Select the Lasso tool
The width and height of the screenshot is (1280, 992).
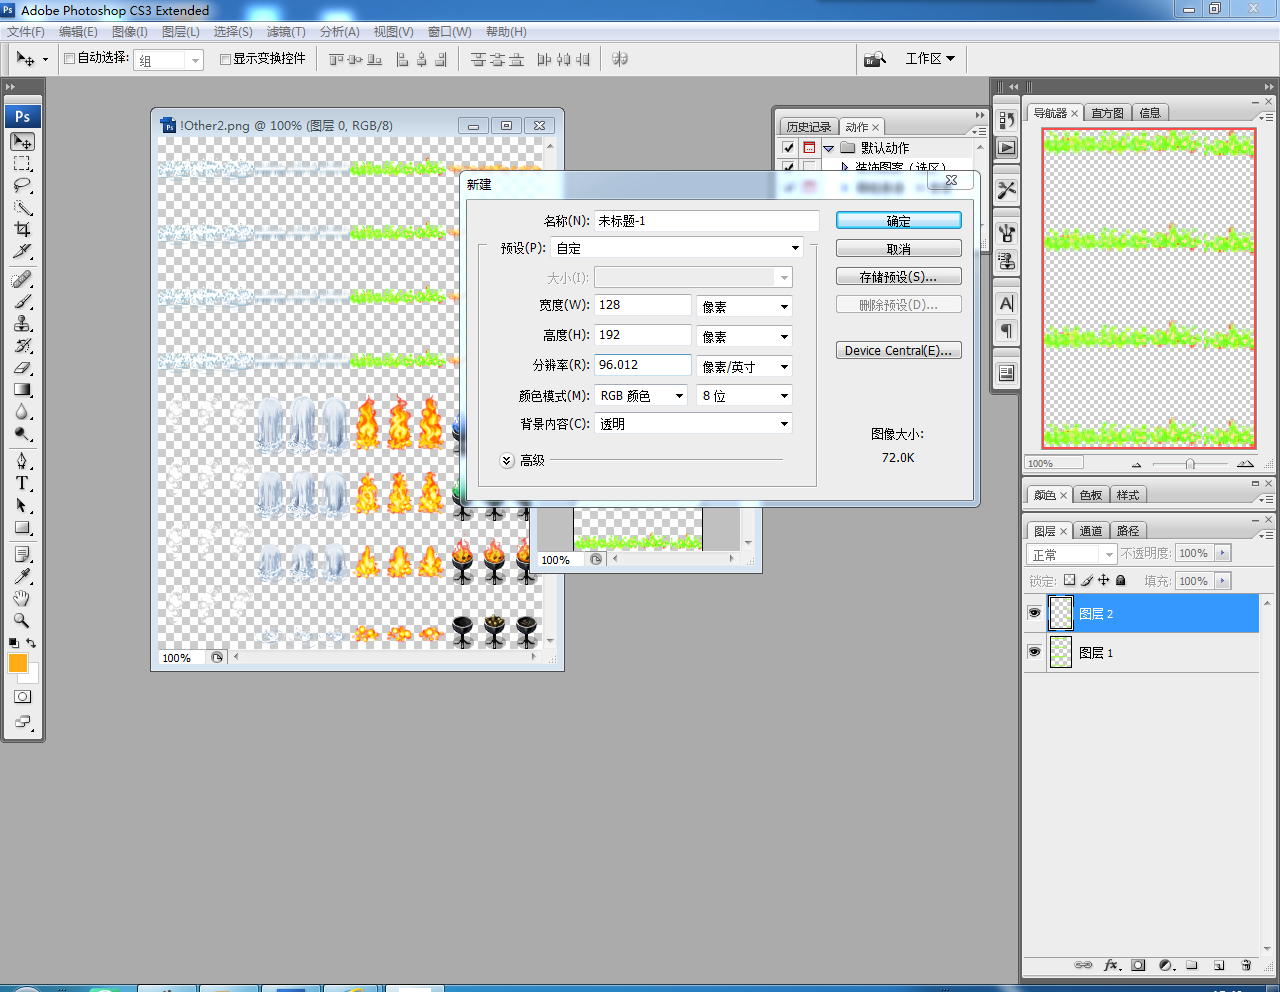pyautogui.click(x=22, y=186)
